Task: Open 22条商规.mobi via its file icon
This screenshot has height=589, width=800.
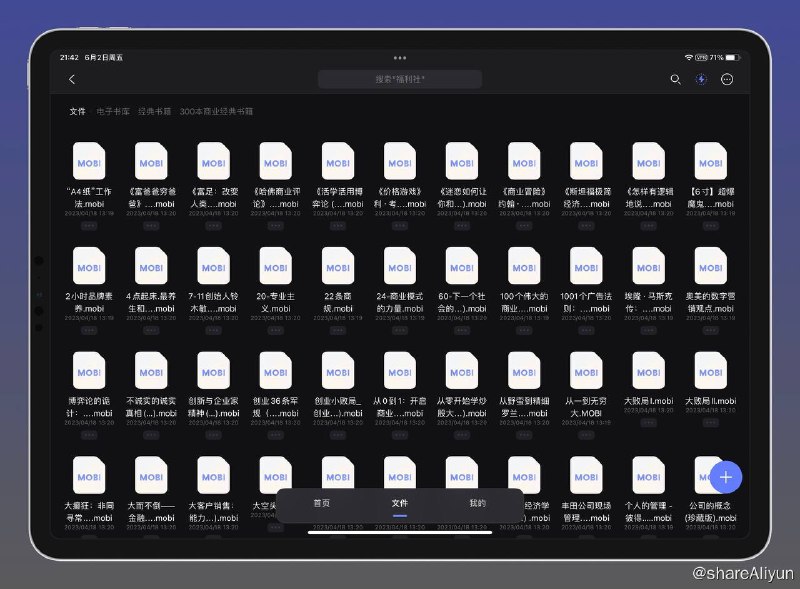Action: (x=337, y=265)
